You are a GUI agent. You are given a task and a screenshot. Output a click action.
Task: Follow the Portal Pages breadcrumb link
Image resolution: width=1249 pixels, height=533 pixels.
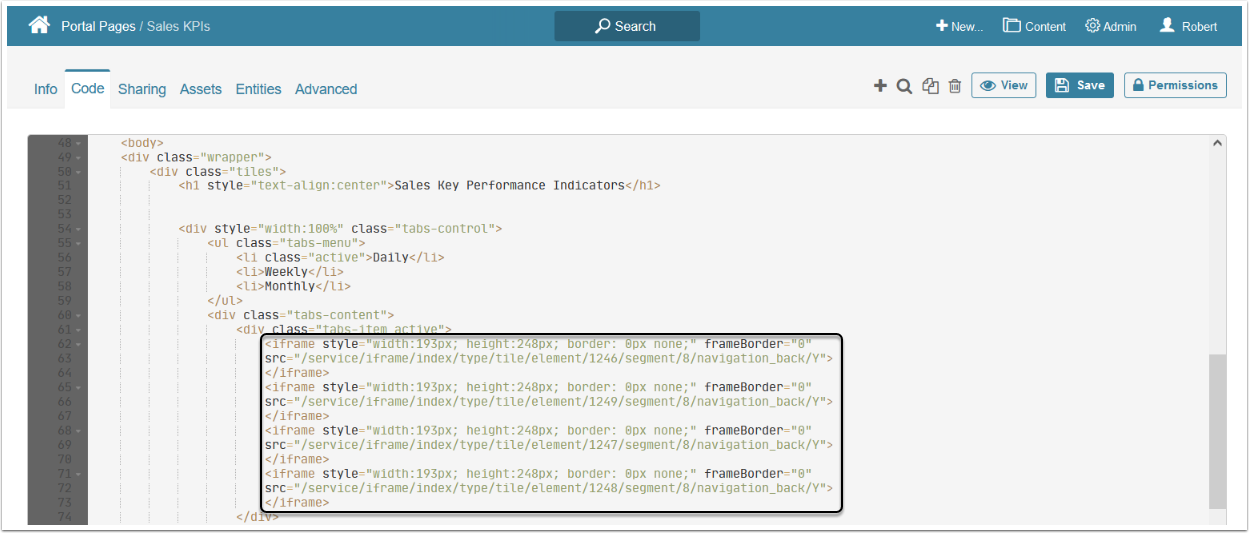click(98, 26)
